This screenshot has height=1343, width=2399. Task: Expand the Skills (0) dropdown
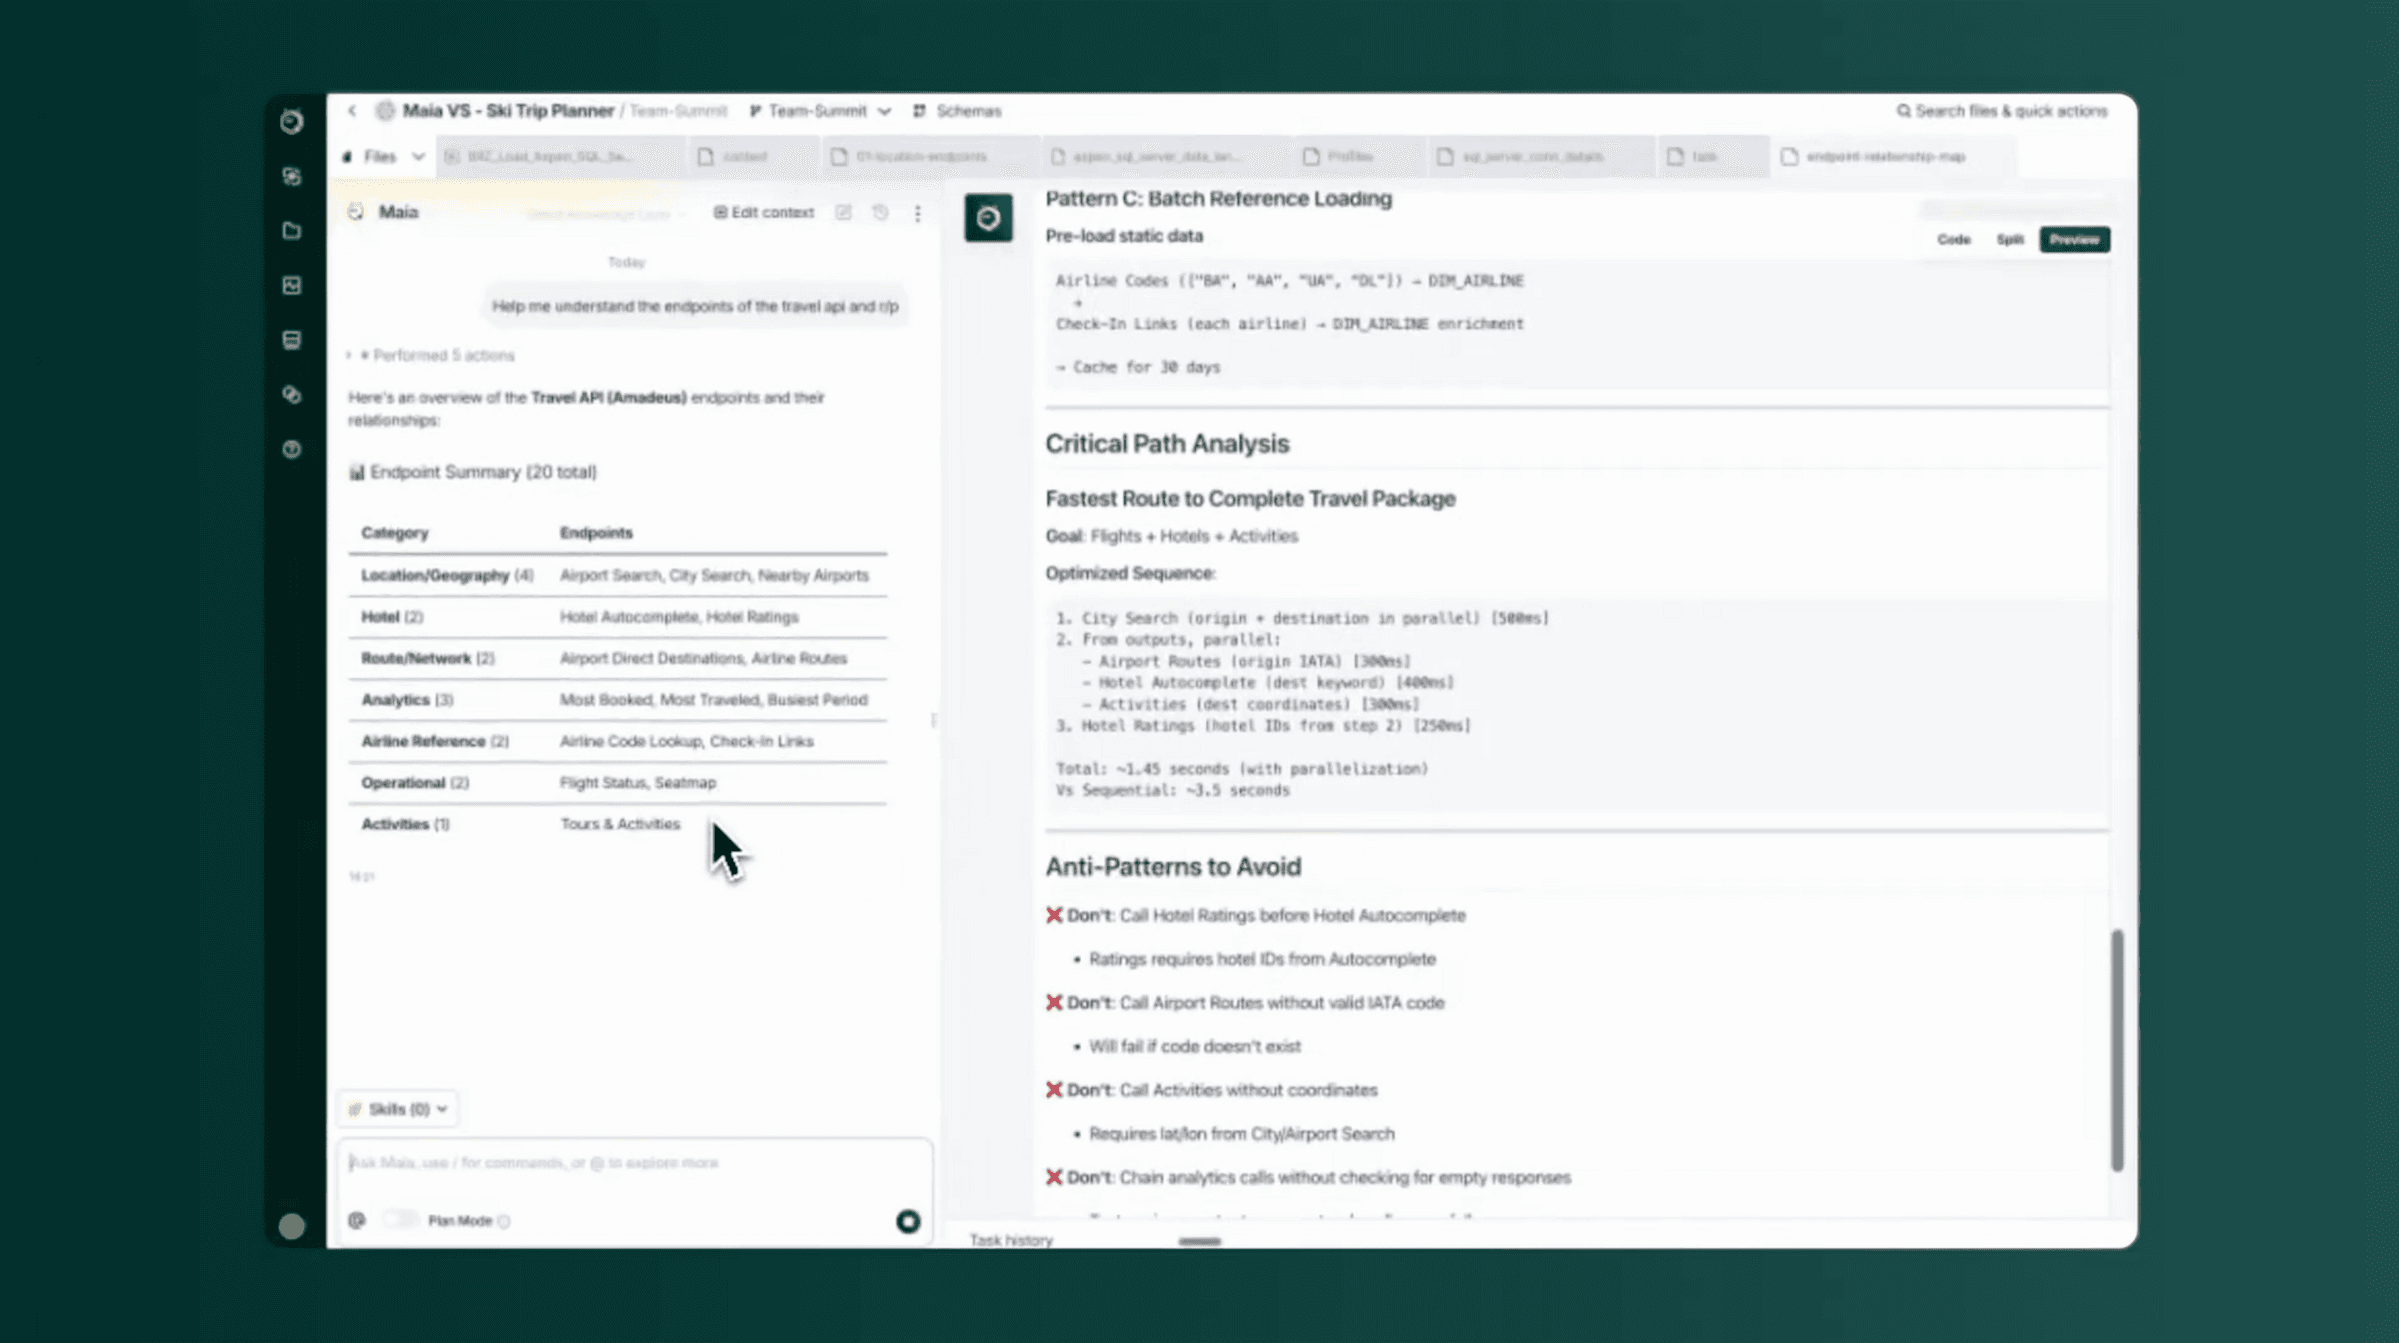(398, 1109)
